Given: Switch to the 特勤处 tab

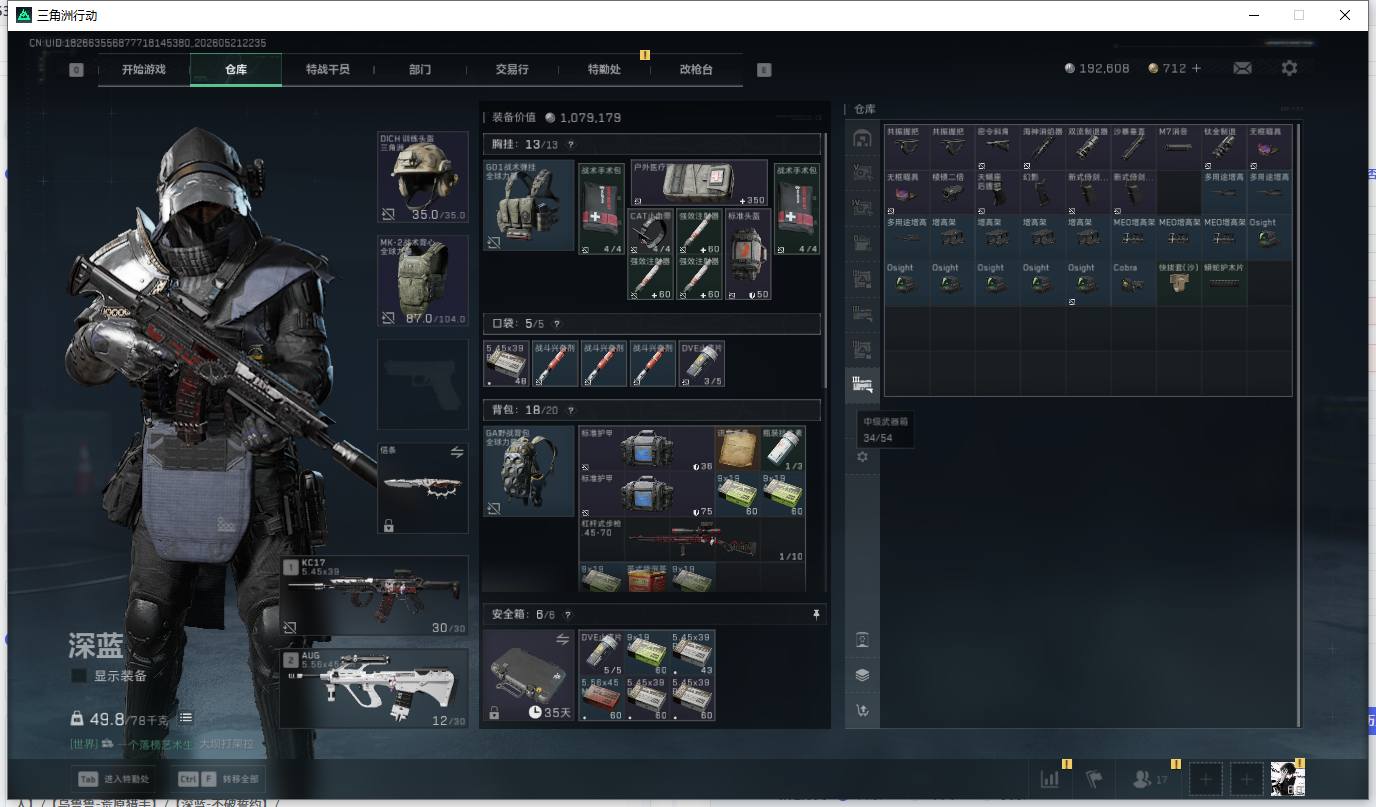Looking at the screenshot, I should (x=604, y=70).
